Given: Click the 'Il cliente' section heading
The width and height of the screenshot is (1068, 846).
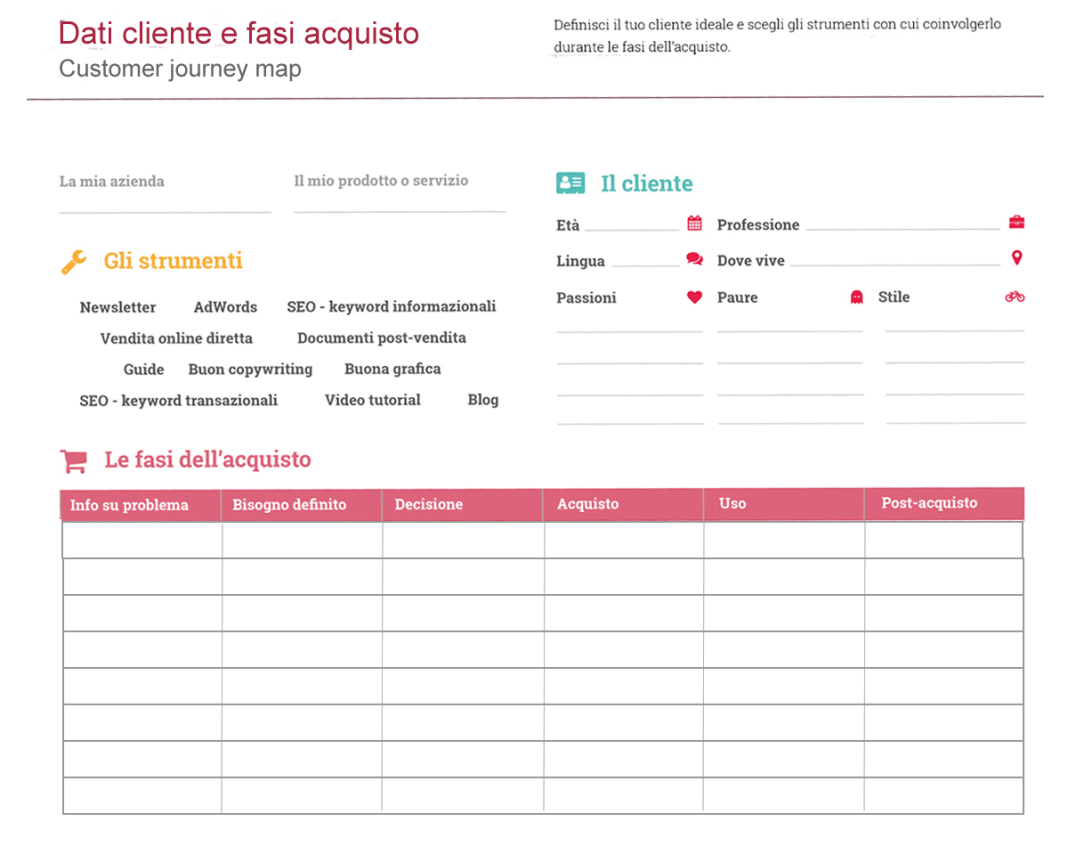Looking at the screenshot, I should coord(646,183).
